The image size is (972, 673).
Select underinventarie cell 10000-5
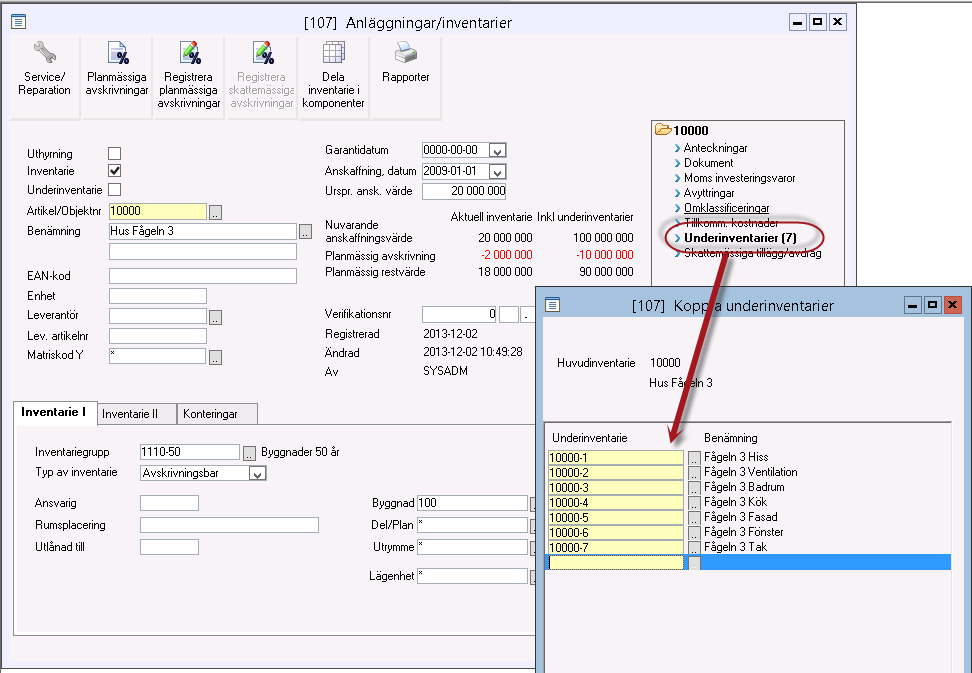point(616,517)
